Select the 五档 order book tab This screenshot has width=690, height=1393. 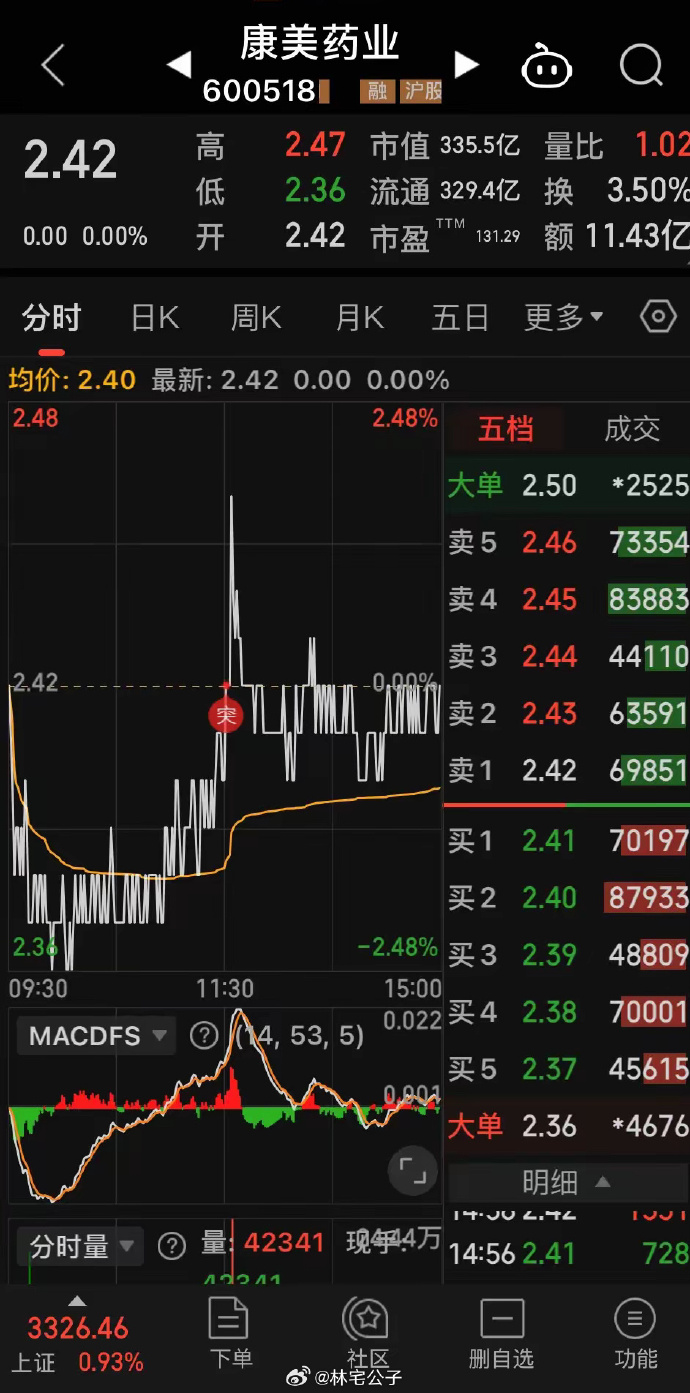(x=505, y=429)
